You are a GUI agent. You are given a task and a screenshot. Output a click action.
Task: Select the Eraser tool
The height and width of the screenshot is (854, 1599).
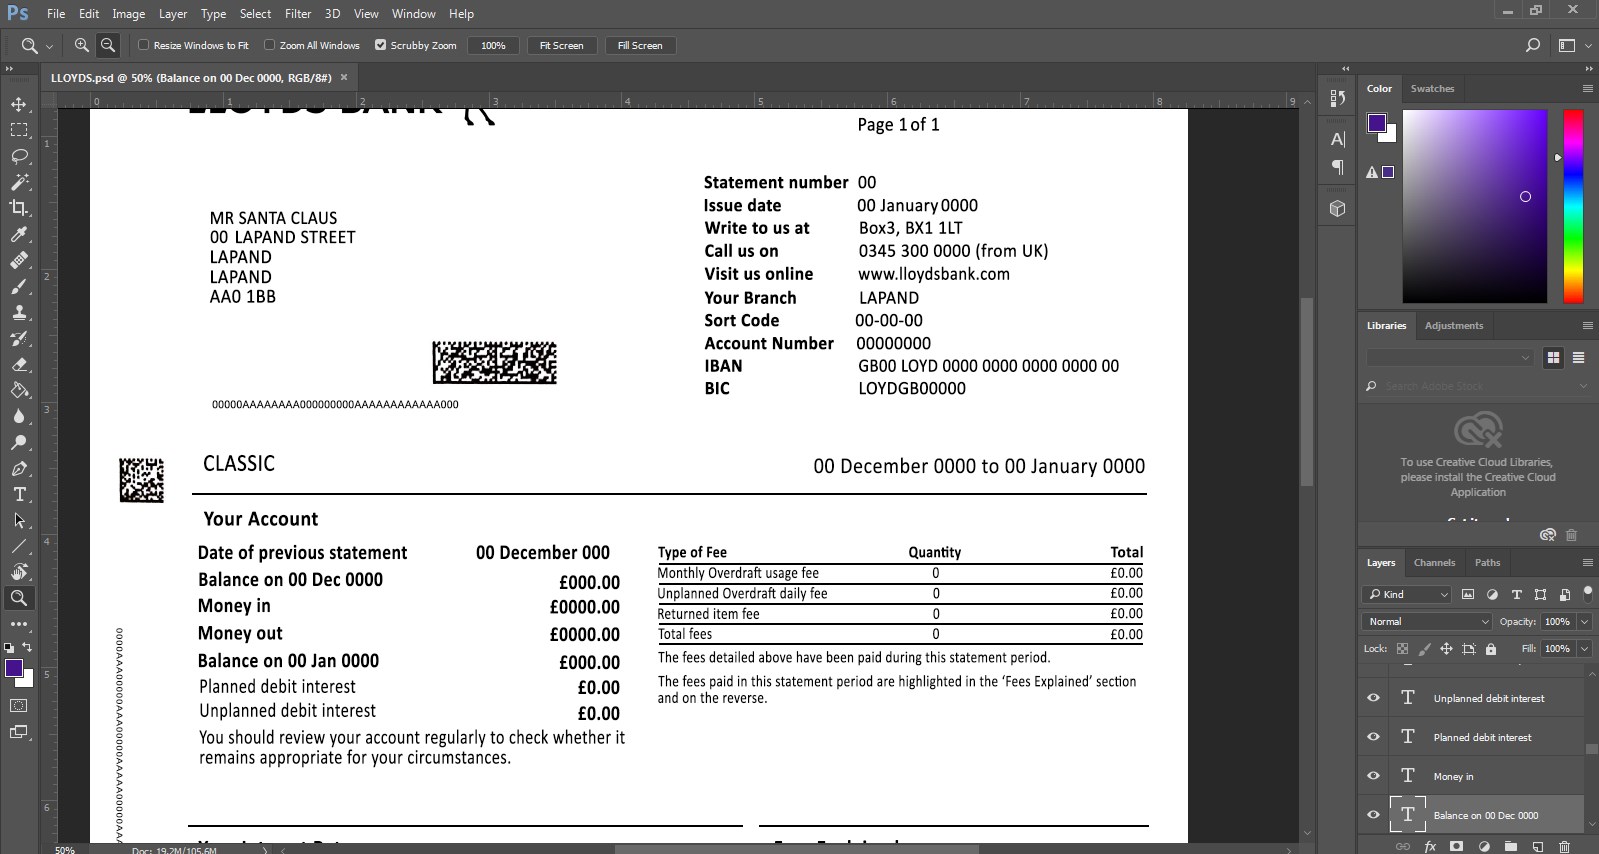(x=19, y=364)
